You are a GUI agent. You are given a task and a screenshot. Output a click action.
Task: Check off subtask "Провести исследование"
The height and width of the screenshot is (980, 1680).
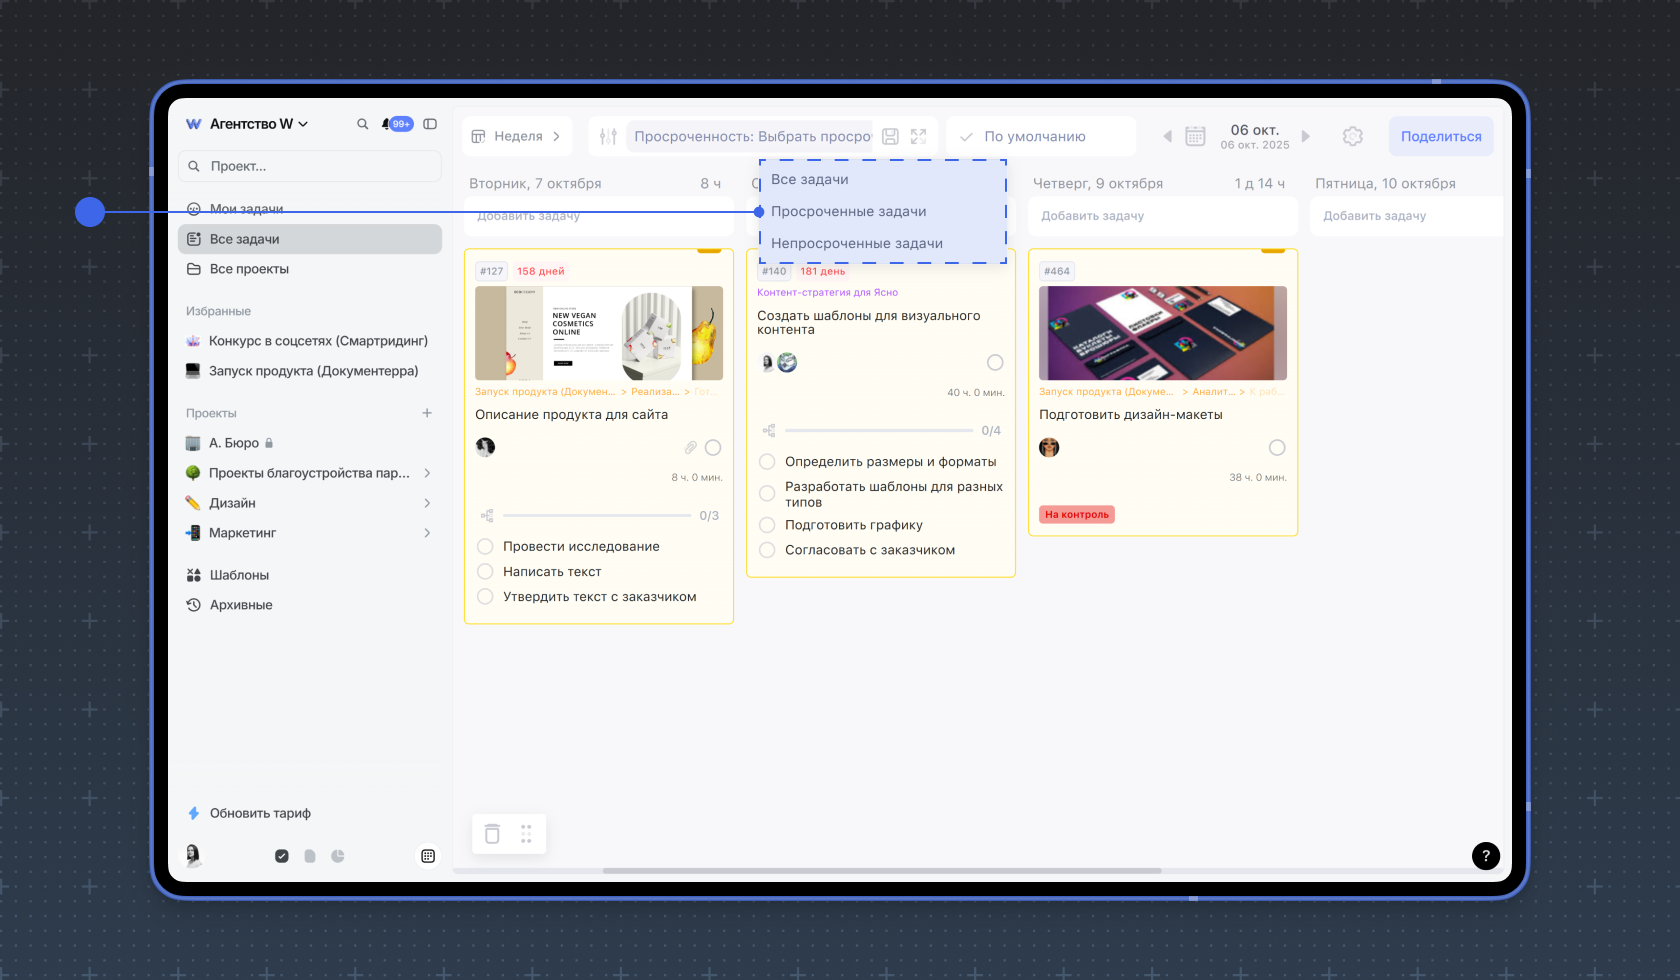pos(485,546)
